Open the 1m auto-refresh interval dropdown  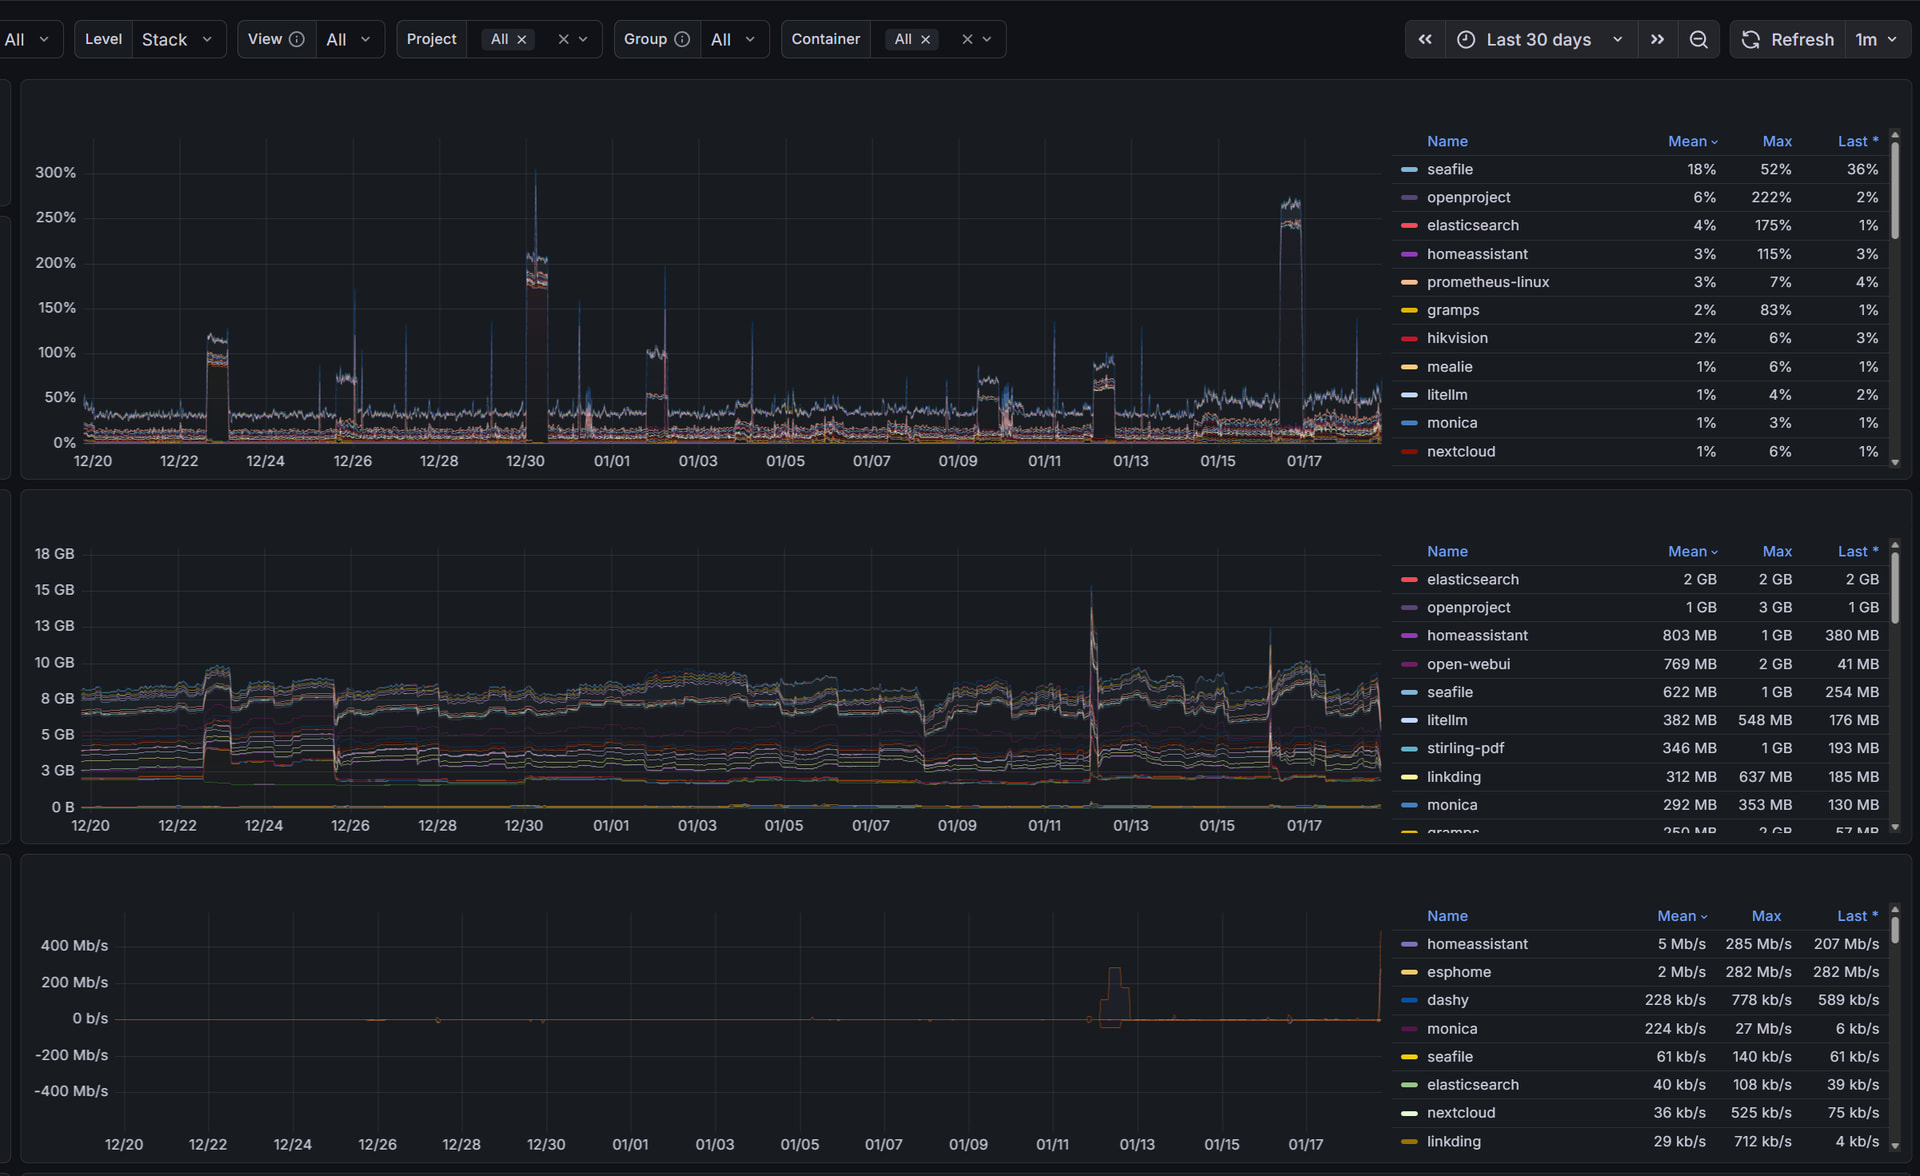[x=1878, y=39]
